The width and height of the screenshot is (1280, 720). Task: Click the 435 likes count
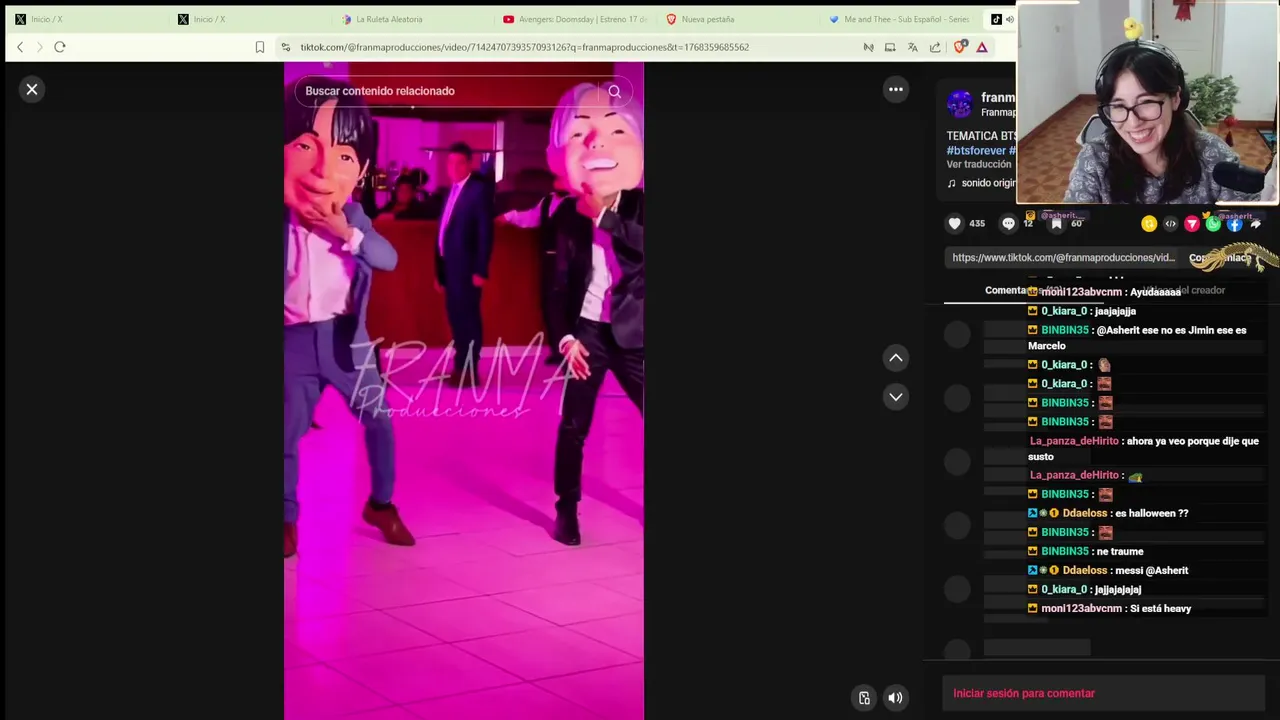click(x=977, y=224)
